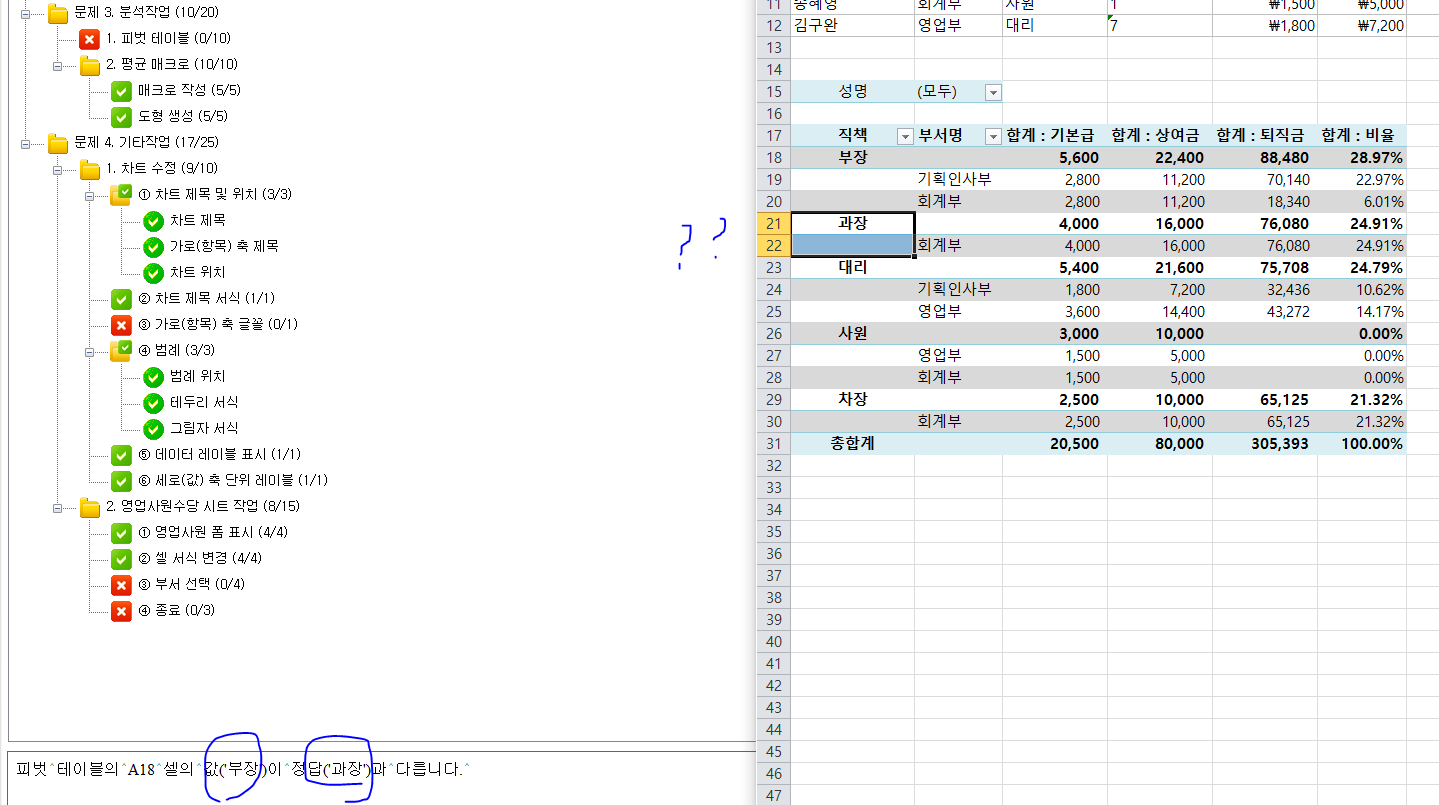
Task: Select the 과장 cell in pivot table
Action: coord(852,223)
